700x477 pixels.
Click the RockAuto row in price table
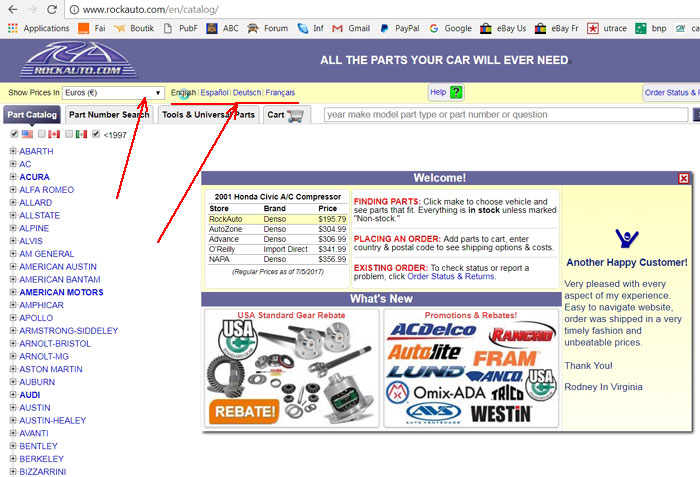pyautogui.click(x=277, y=219)
